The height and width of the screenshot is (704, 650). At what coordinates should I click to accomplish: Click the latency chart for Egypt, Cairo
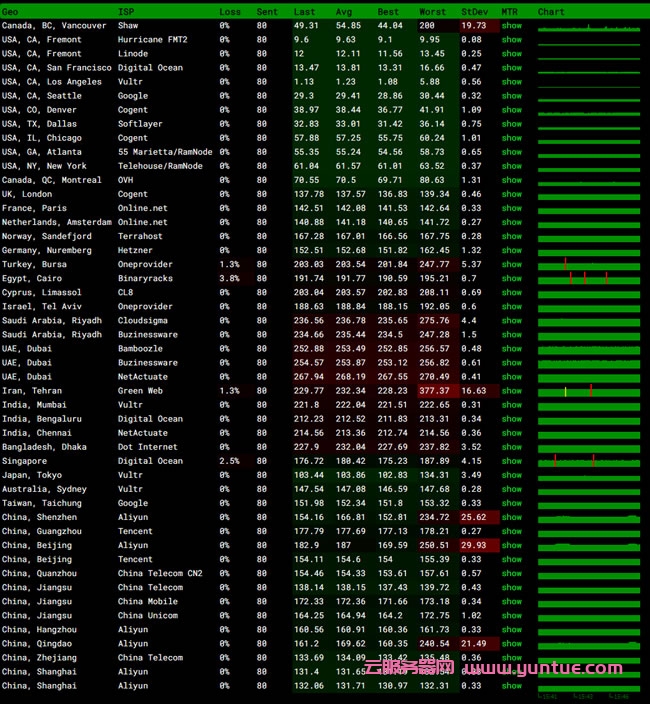coord(587,278)
